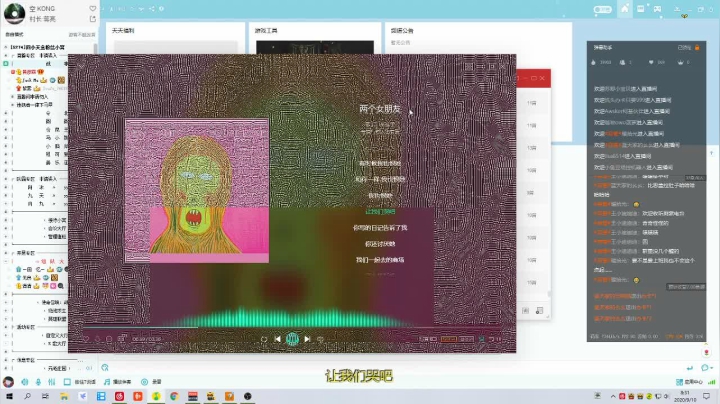Expand the top channel tree node
Viewport: 720px width, 404px height.
coord(6,47)
